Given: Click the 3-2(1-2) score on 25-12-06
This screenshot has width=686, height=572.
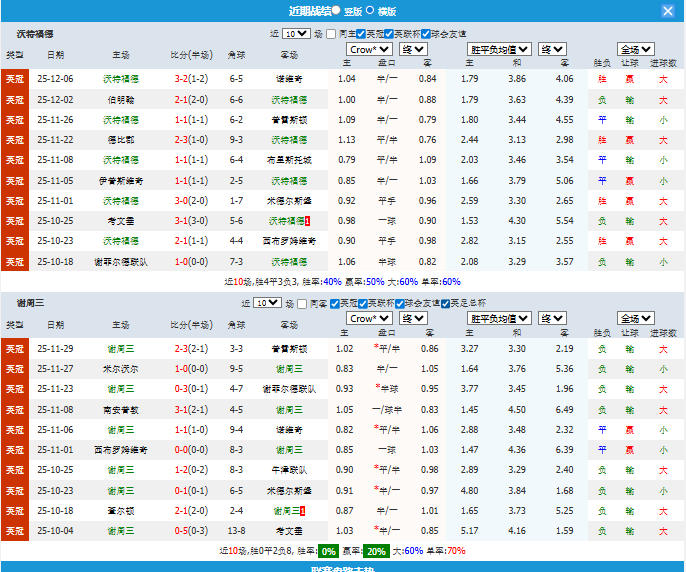Looking at the screenshot, I should click(x=191, y=78).
